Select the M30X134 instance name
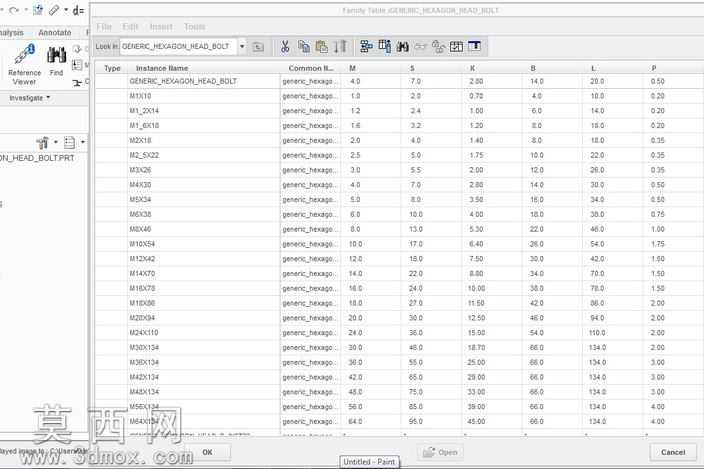704x469 pixels. click(144, 348)
